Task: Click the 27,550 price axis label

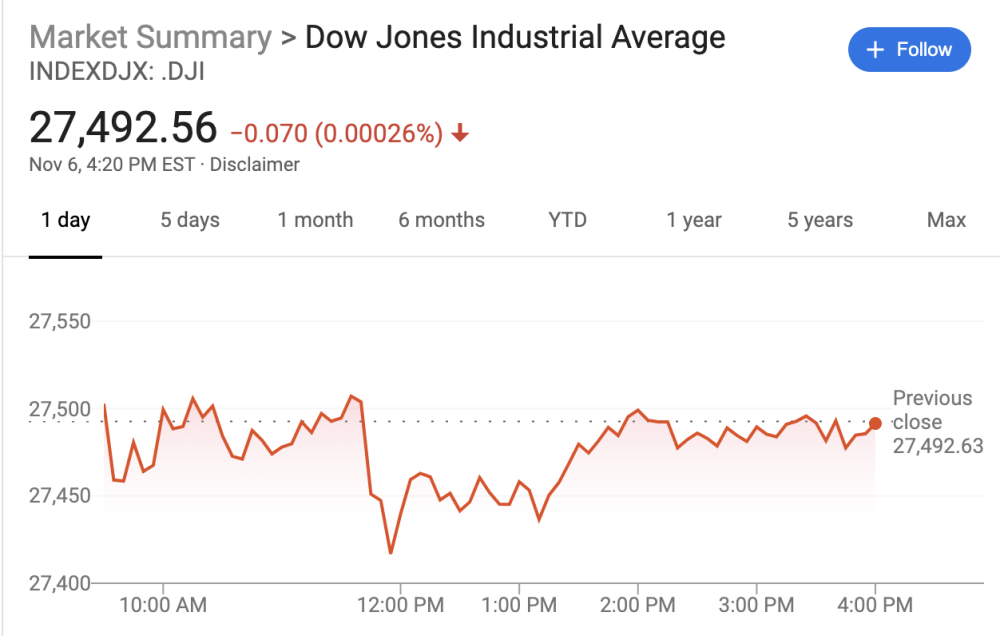Action: [x=60, y=322]
